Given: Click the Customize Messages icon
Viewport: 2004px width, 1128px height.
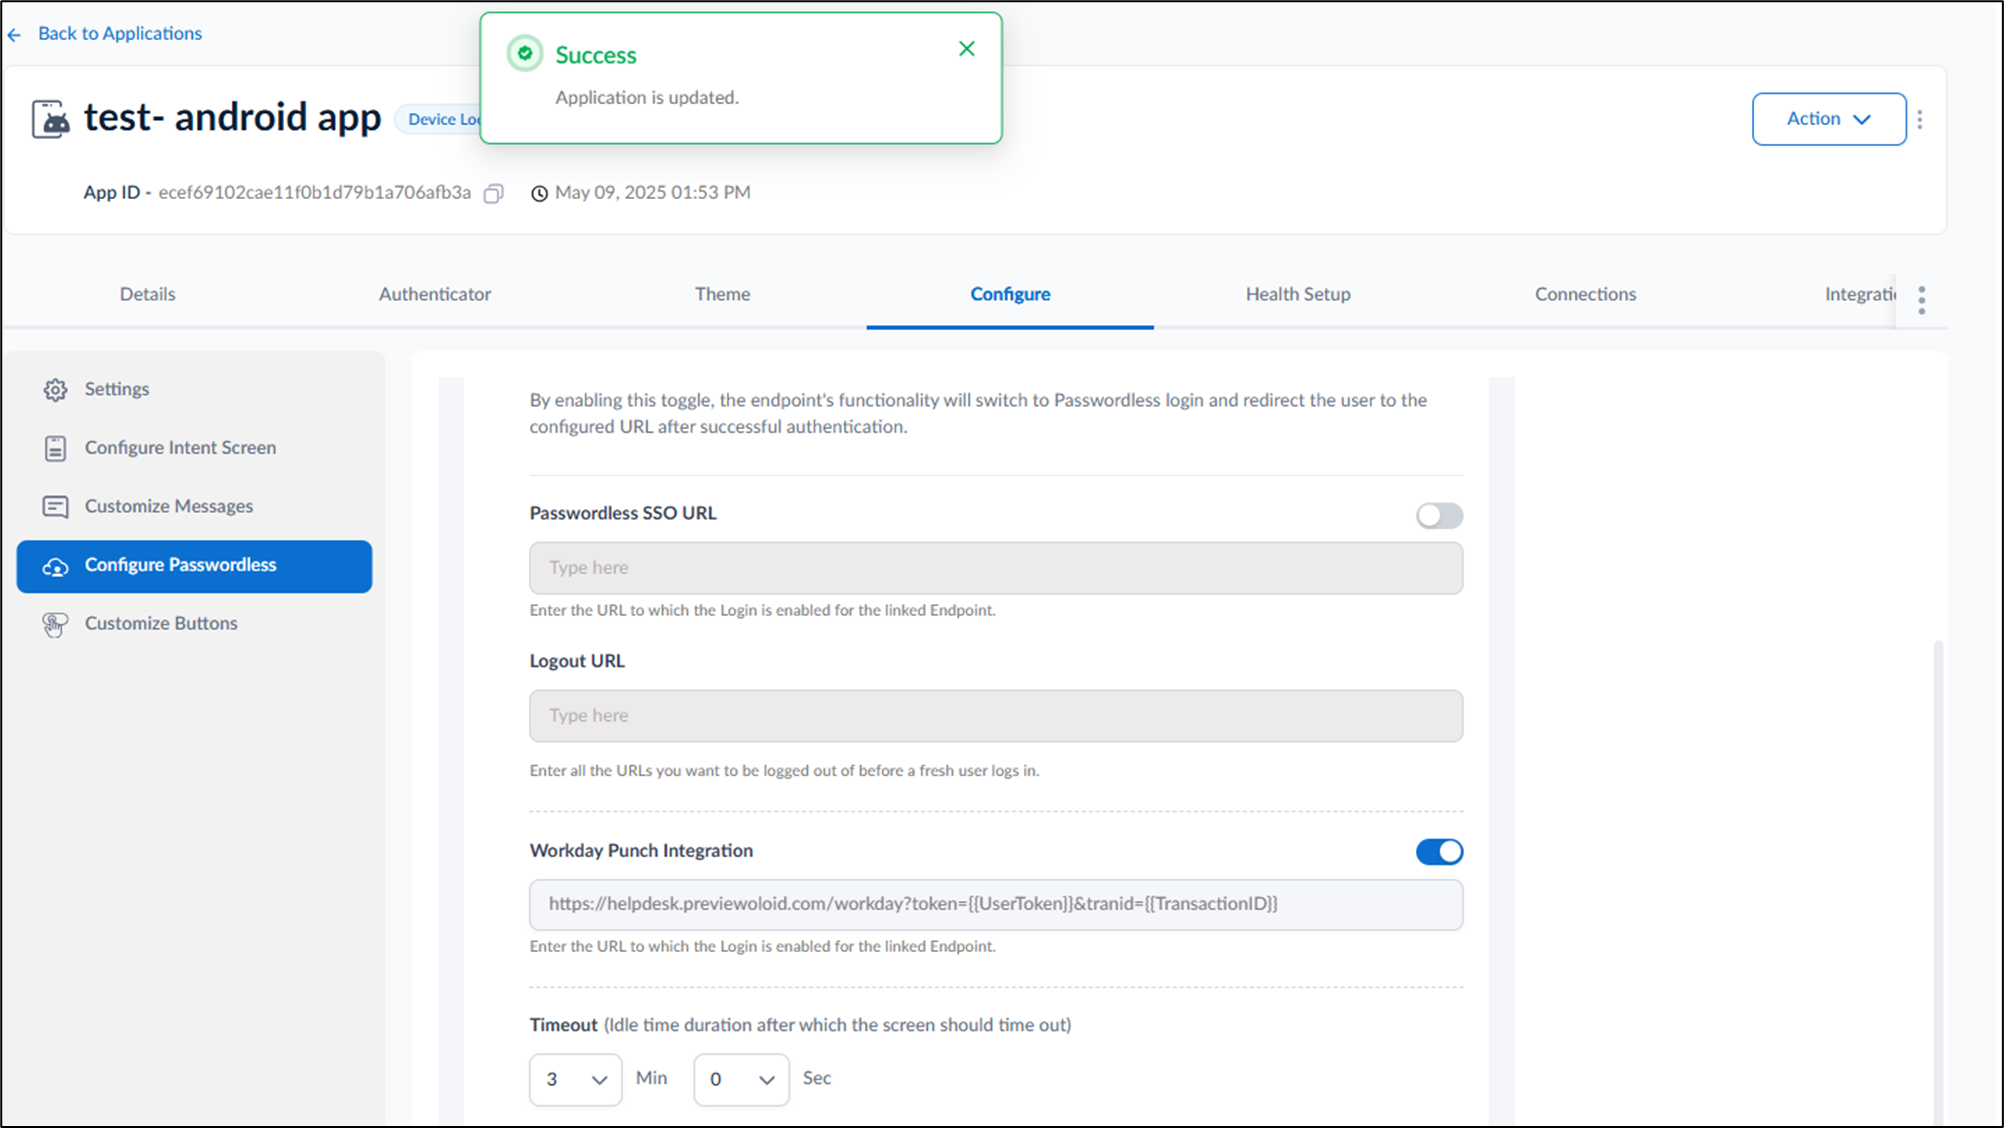Looking at the screenshot, I should click(x=56, y=506).
